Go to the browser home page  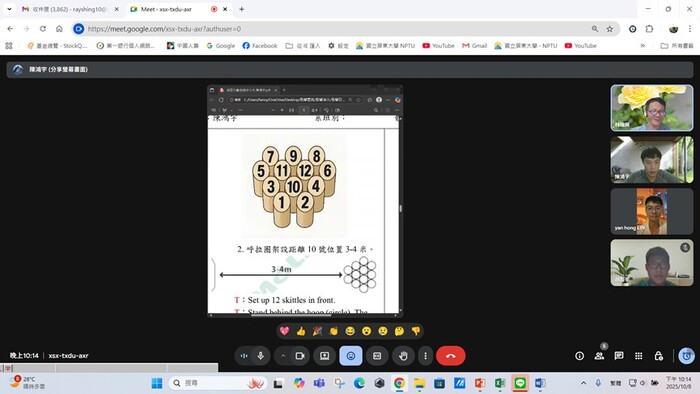pyautogui.click(x=59, y=29)
